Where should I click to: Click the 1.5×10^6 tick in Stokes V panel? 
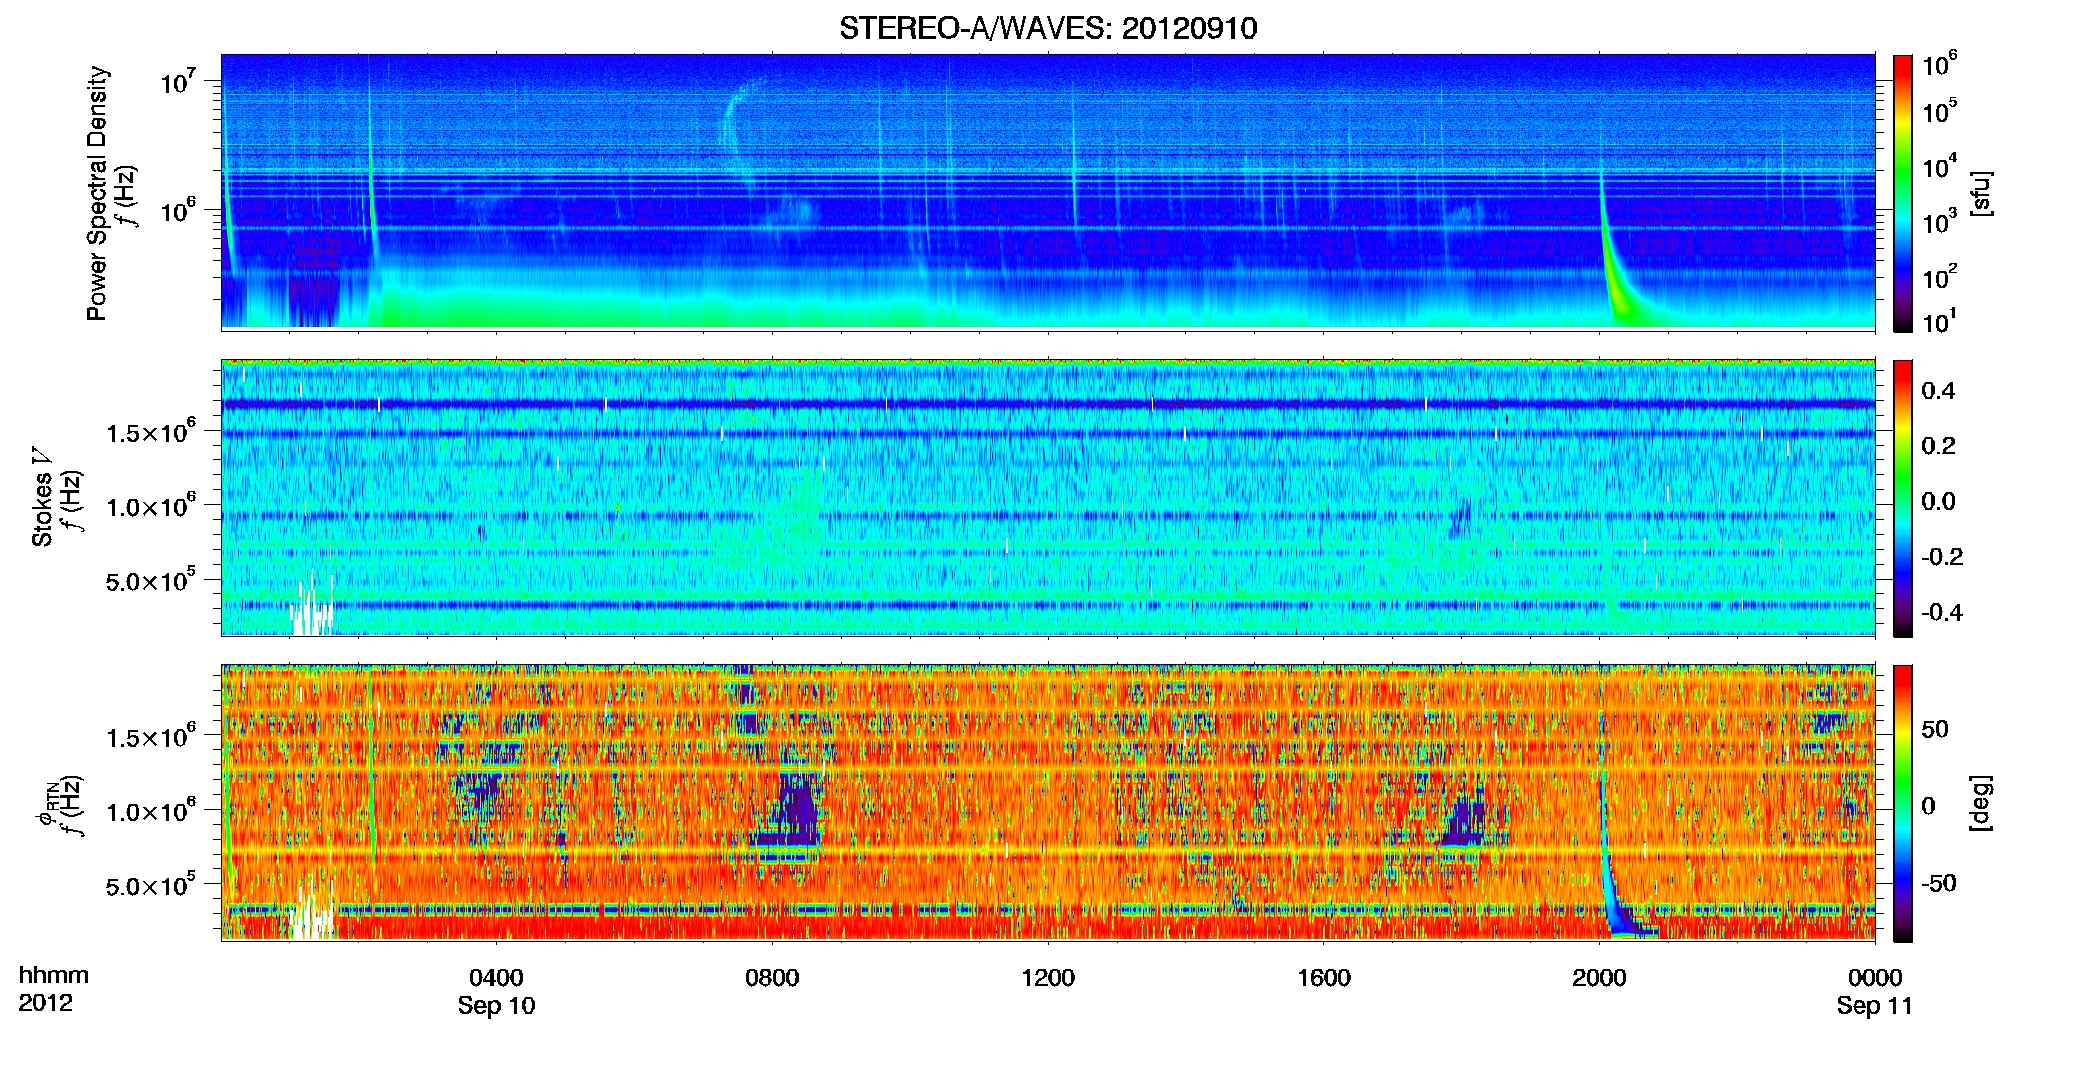(x=151, y=432)
